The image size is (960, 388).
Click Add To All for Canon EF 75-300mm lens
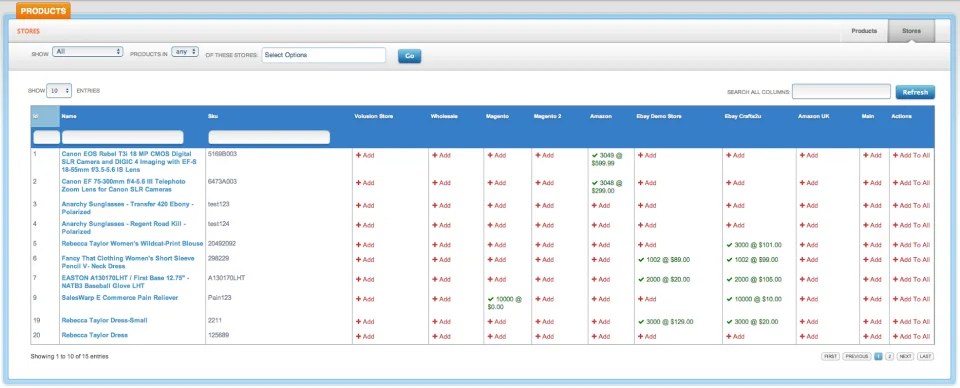point(911,183)
